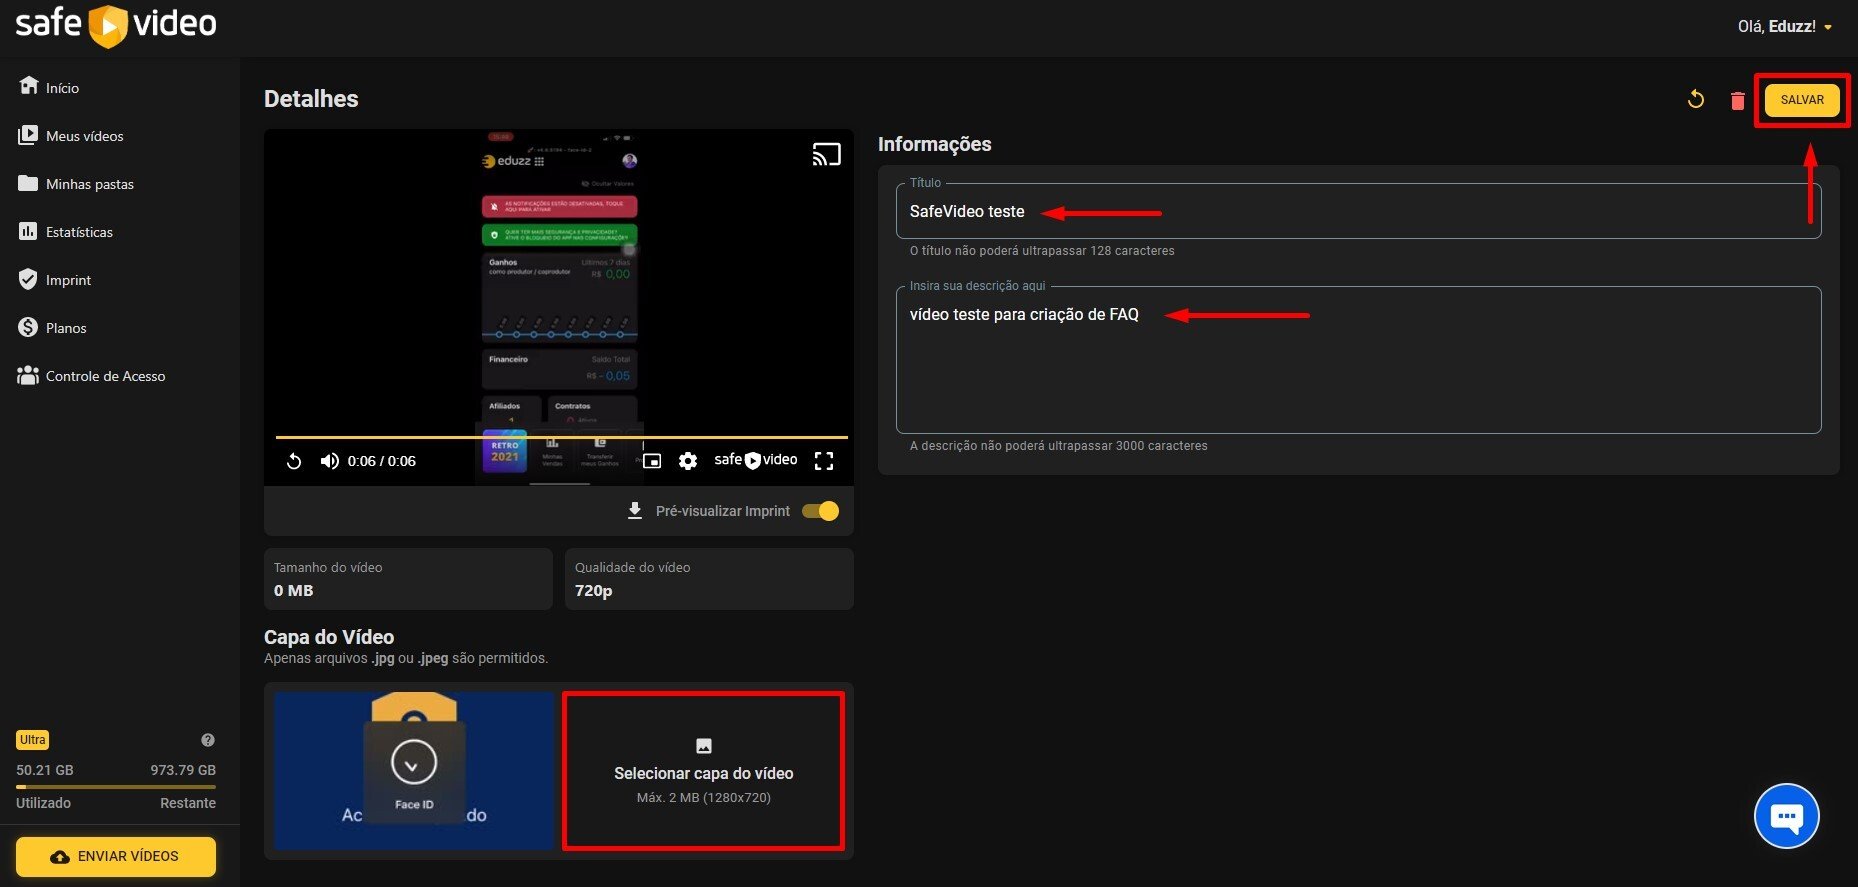1858x887 pixels.
Task: Click the red trash delete icon
Action: 1737,100
